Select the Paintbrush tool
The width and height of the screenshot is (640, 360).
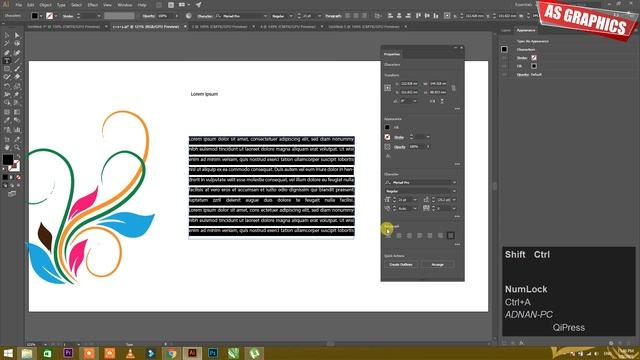(17, 69)
